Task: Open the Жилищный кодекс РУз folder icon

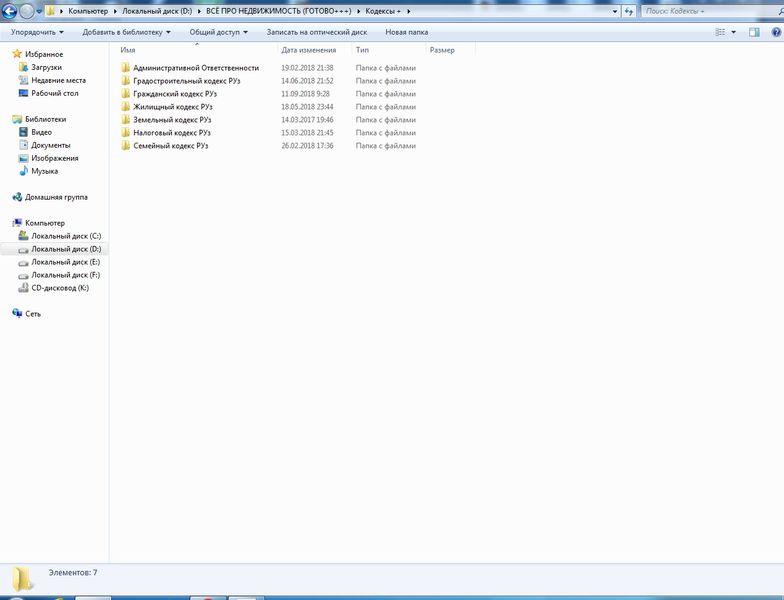Action: [x=126, y=107]
